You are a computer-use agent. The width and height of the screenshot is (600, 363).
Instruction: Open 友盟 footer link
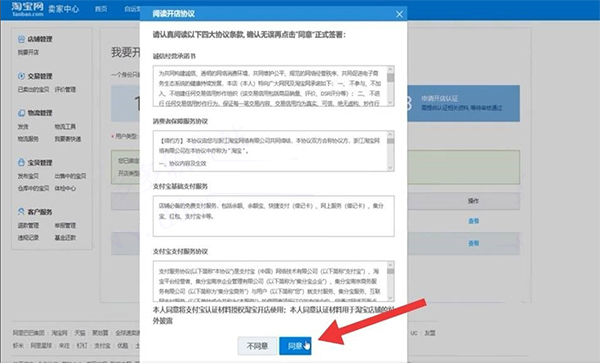(430, 333)
